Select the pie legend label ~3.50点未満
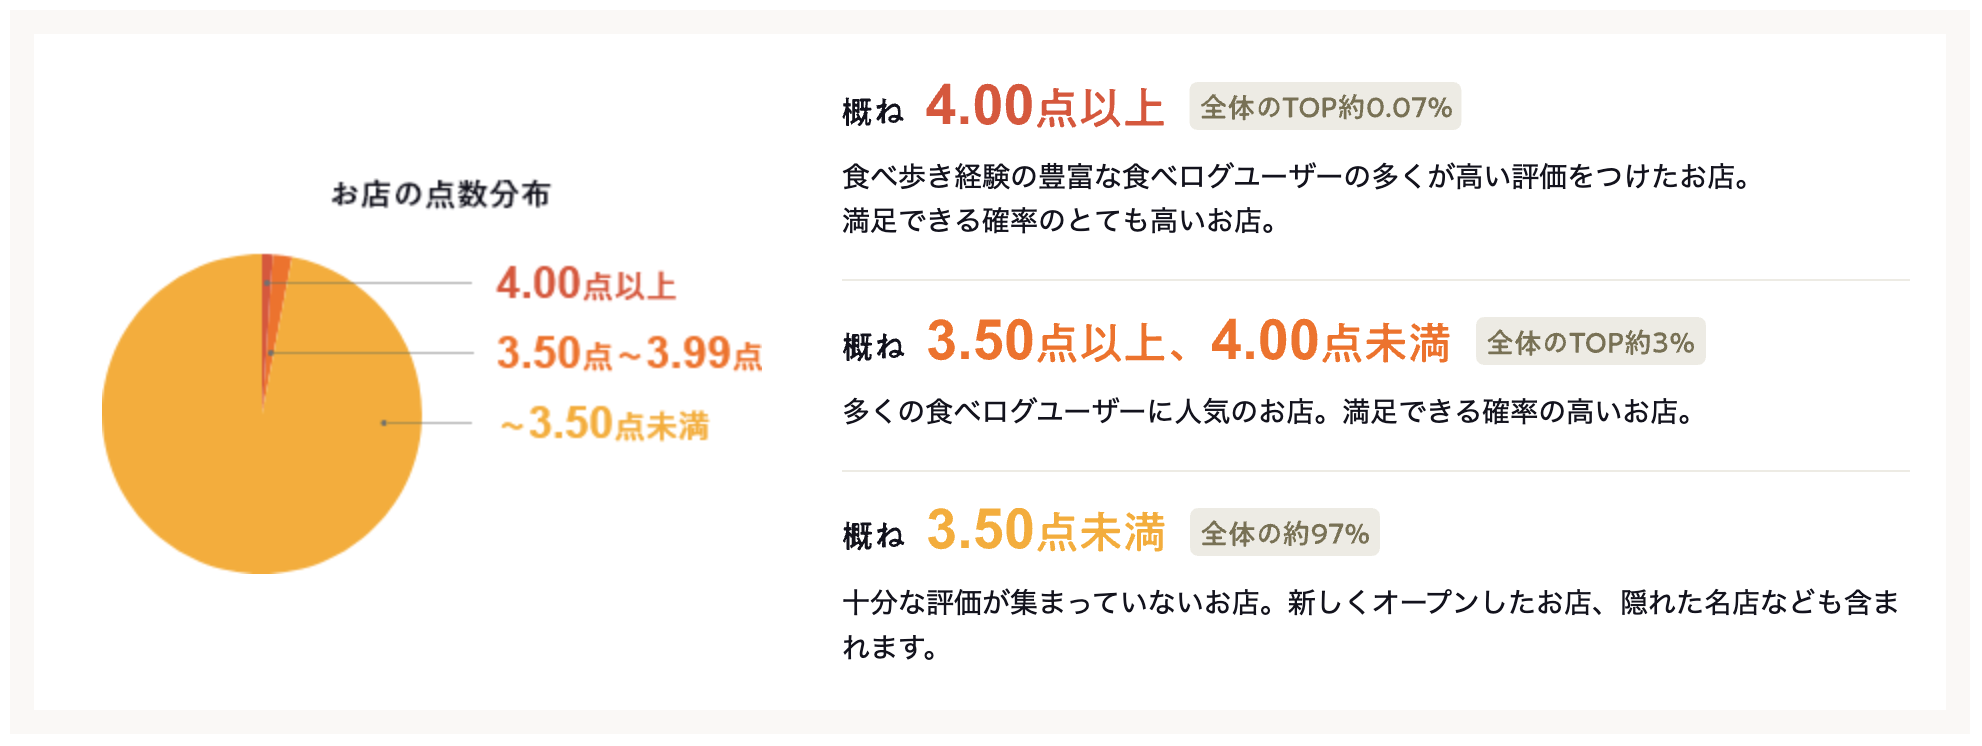The height and width of the screenshot is (746, 1982). 605,424
